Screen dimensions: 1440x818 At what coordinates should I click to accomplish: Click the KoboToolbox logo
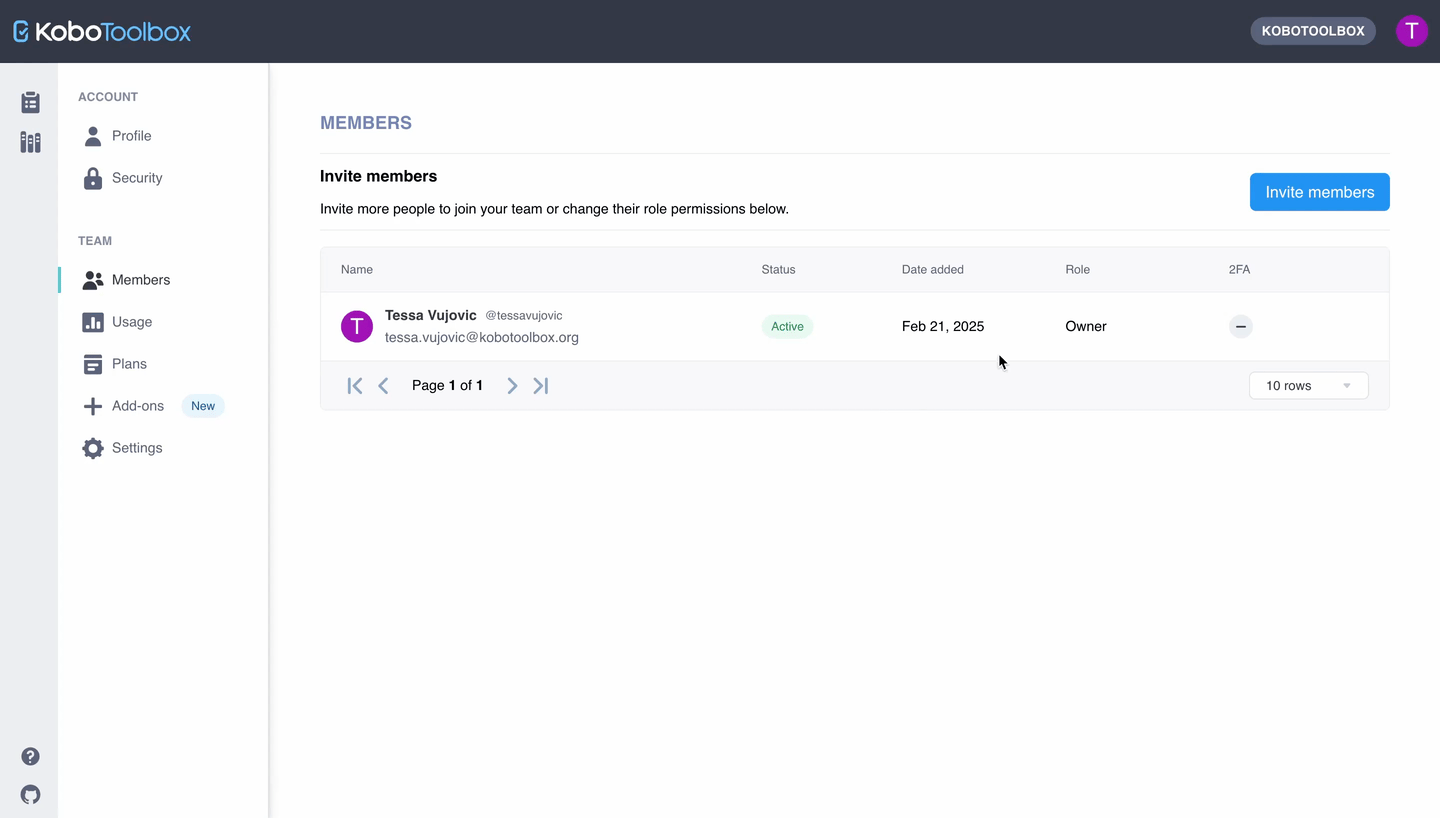coord(100,31)
